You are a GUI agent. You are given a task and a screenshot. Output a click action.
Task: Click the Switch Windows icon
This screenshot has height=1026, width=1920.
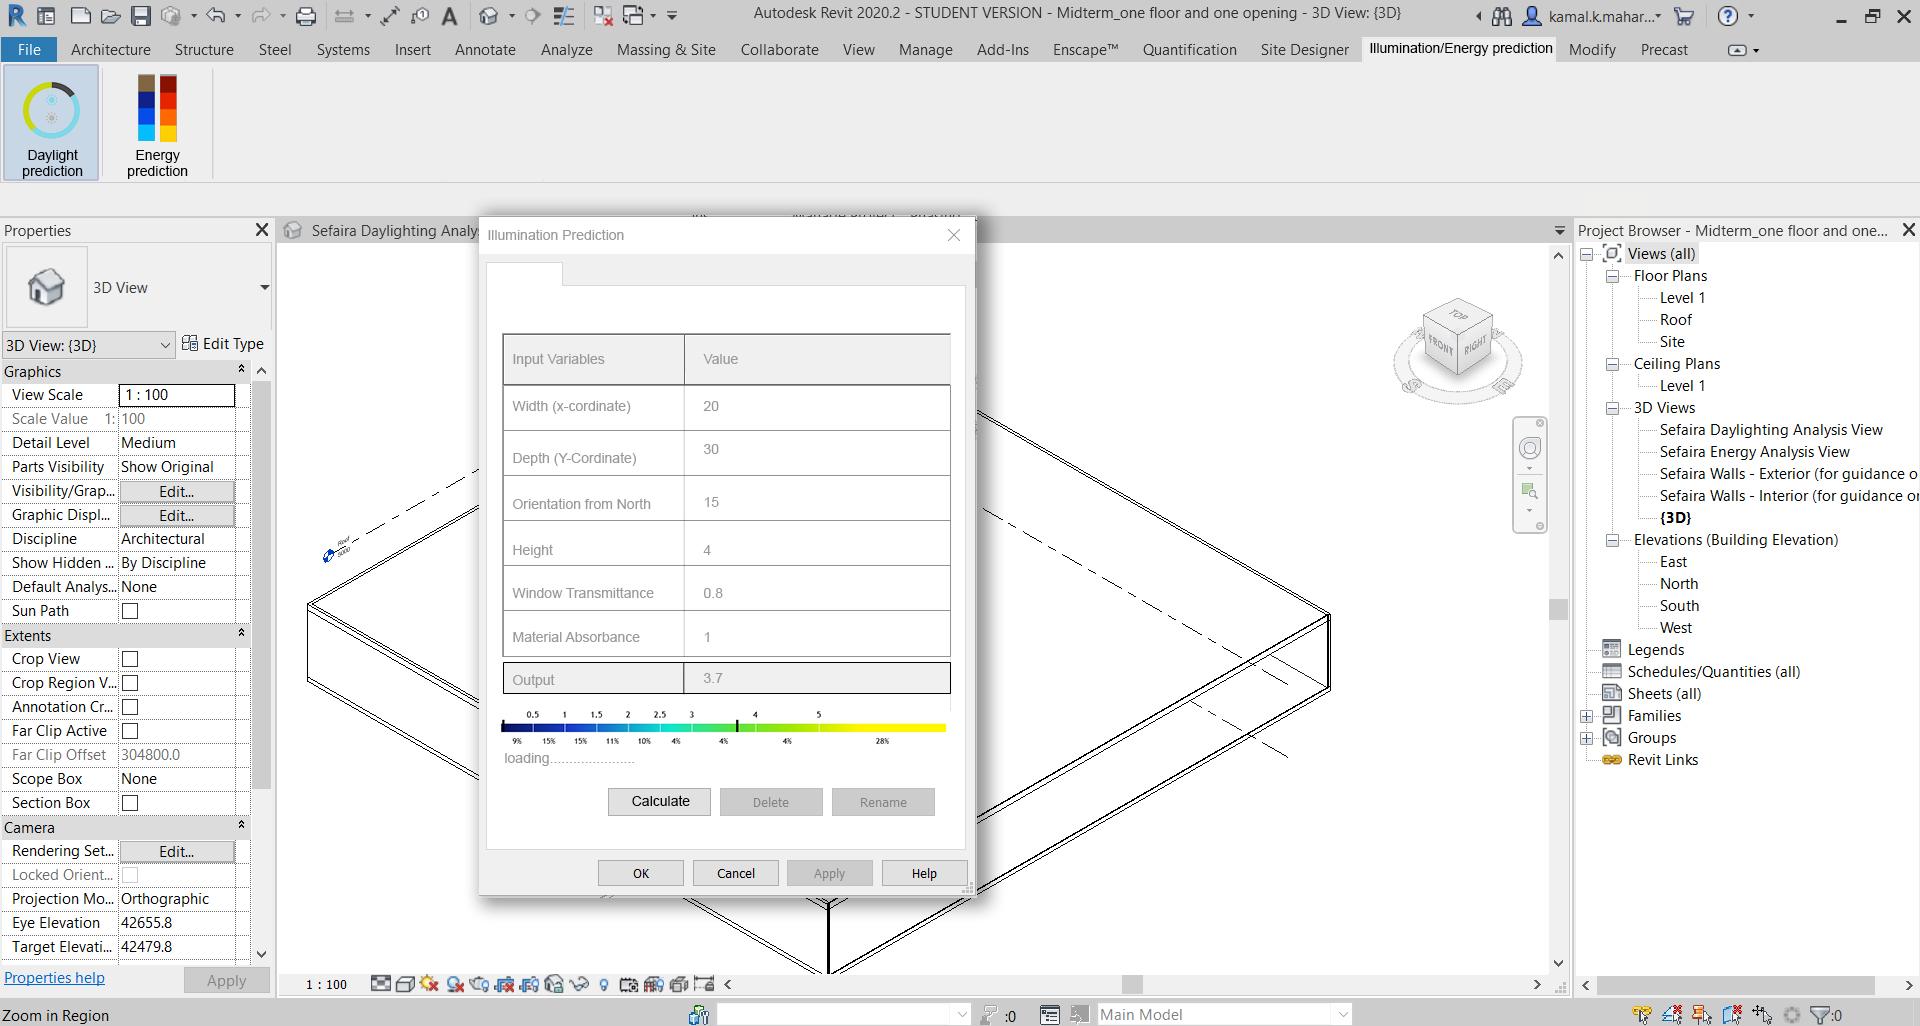coord(633,16)
